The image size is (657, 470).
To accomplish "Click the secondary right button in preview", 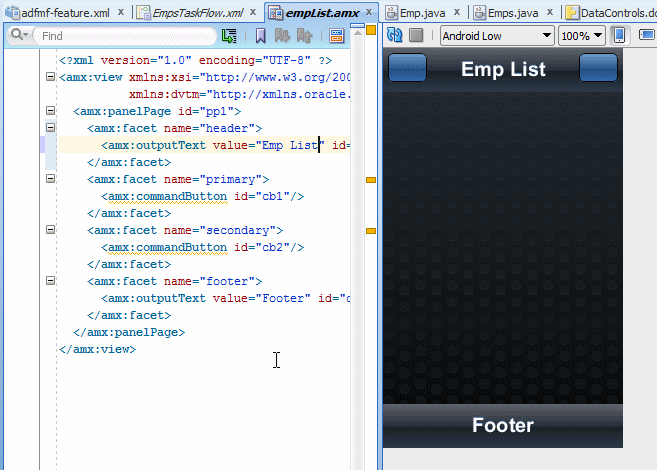I will coord(598,67).
